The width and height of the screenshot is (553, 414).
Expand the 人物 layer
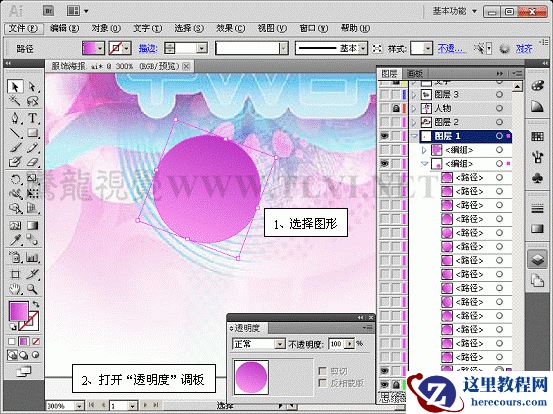pos(414,108)
